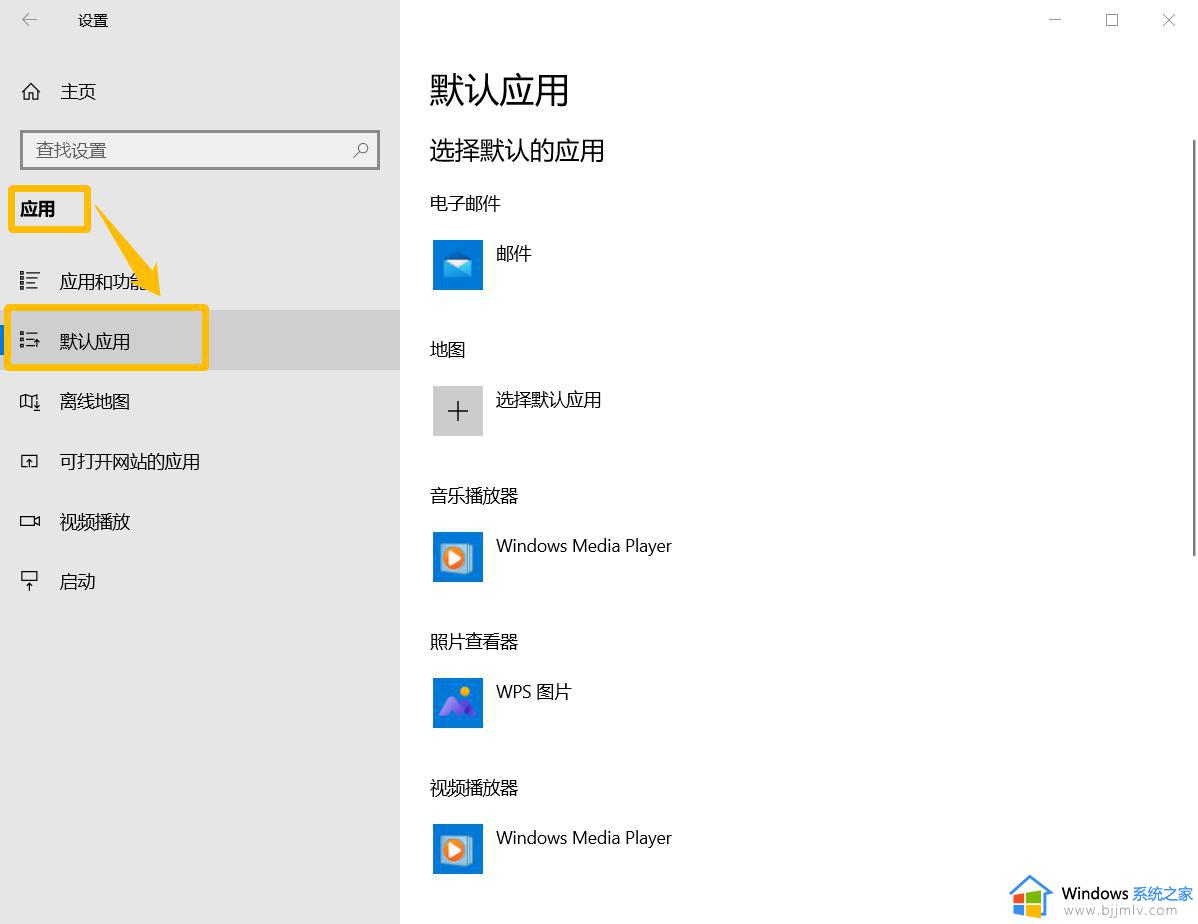Click the 默认应用 sidebar icon
Image resolution: width=1198 pixels, height=924 pixels.
click(30, 340)
